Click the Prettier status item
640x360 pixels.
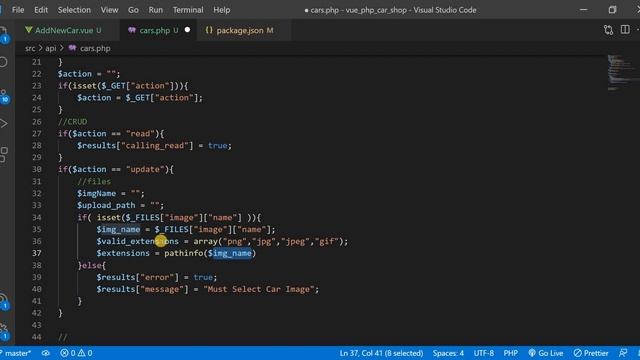pos(591,353)
